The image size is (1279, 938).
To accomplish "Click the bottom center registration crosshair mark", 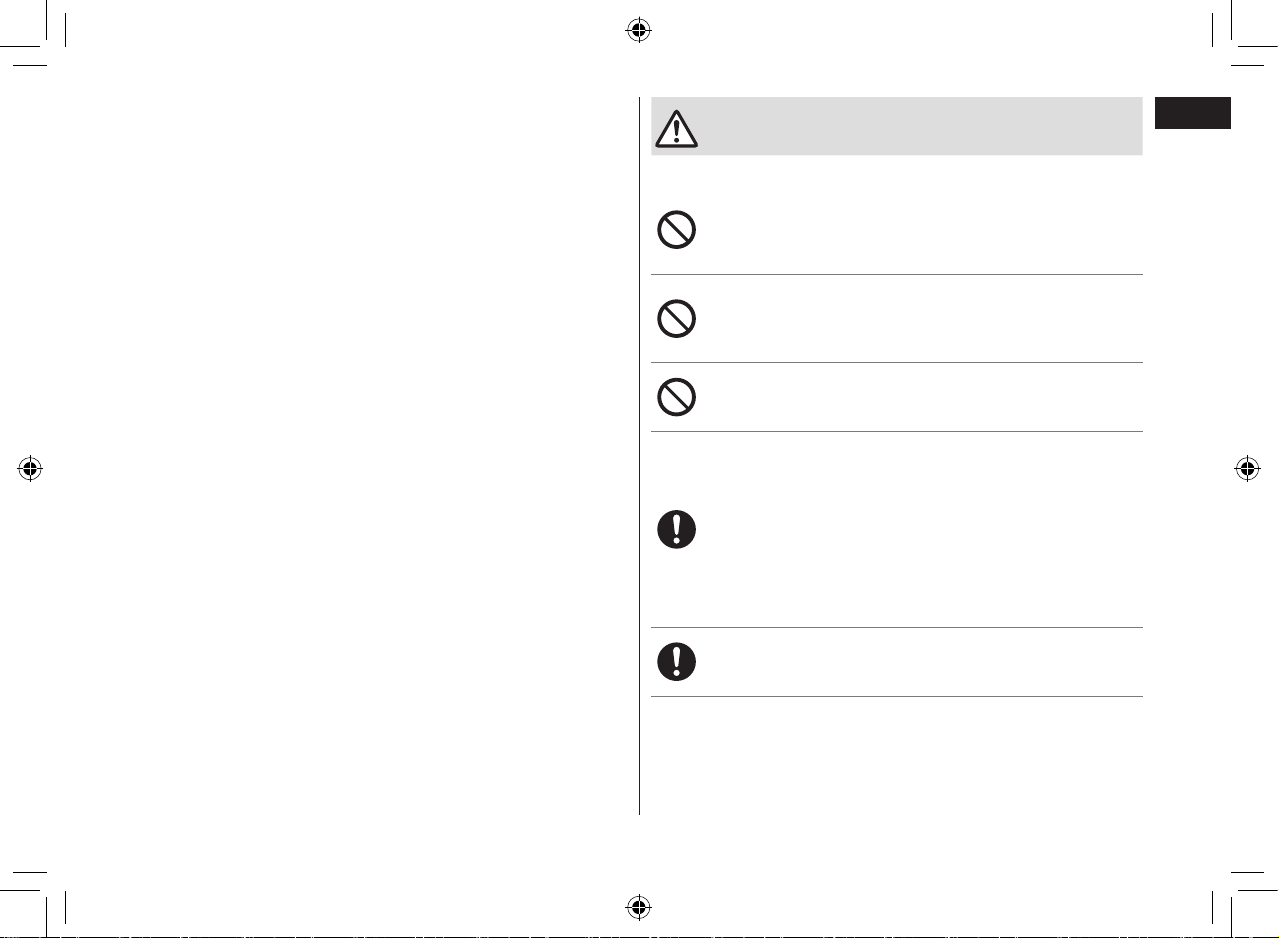I will (638, 907).
